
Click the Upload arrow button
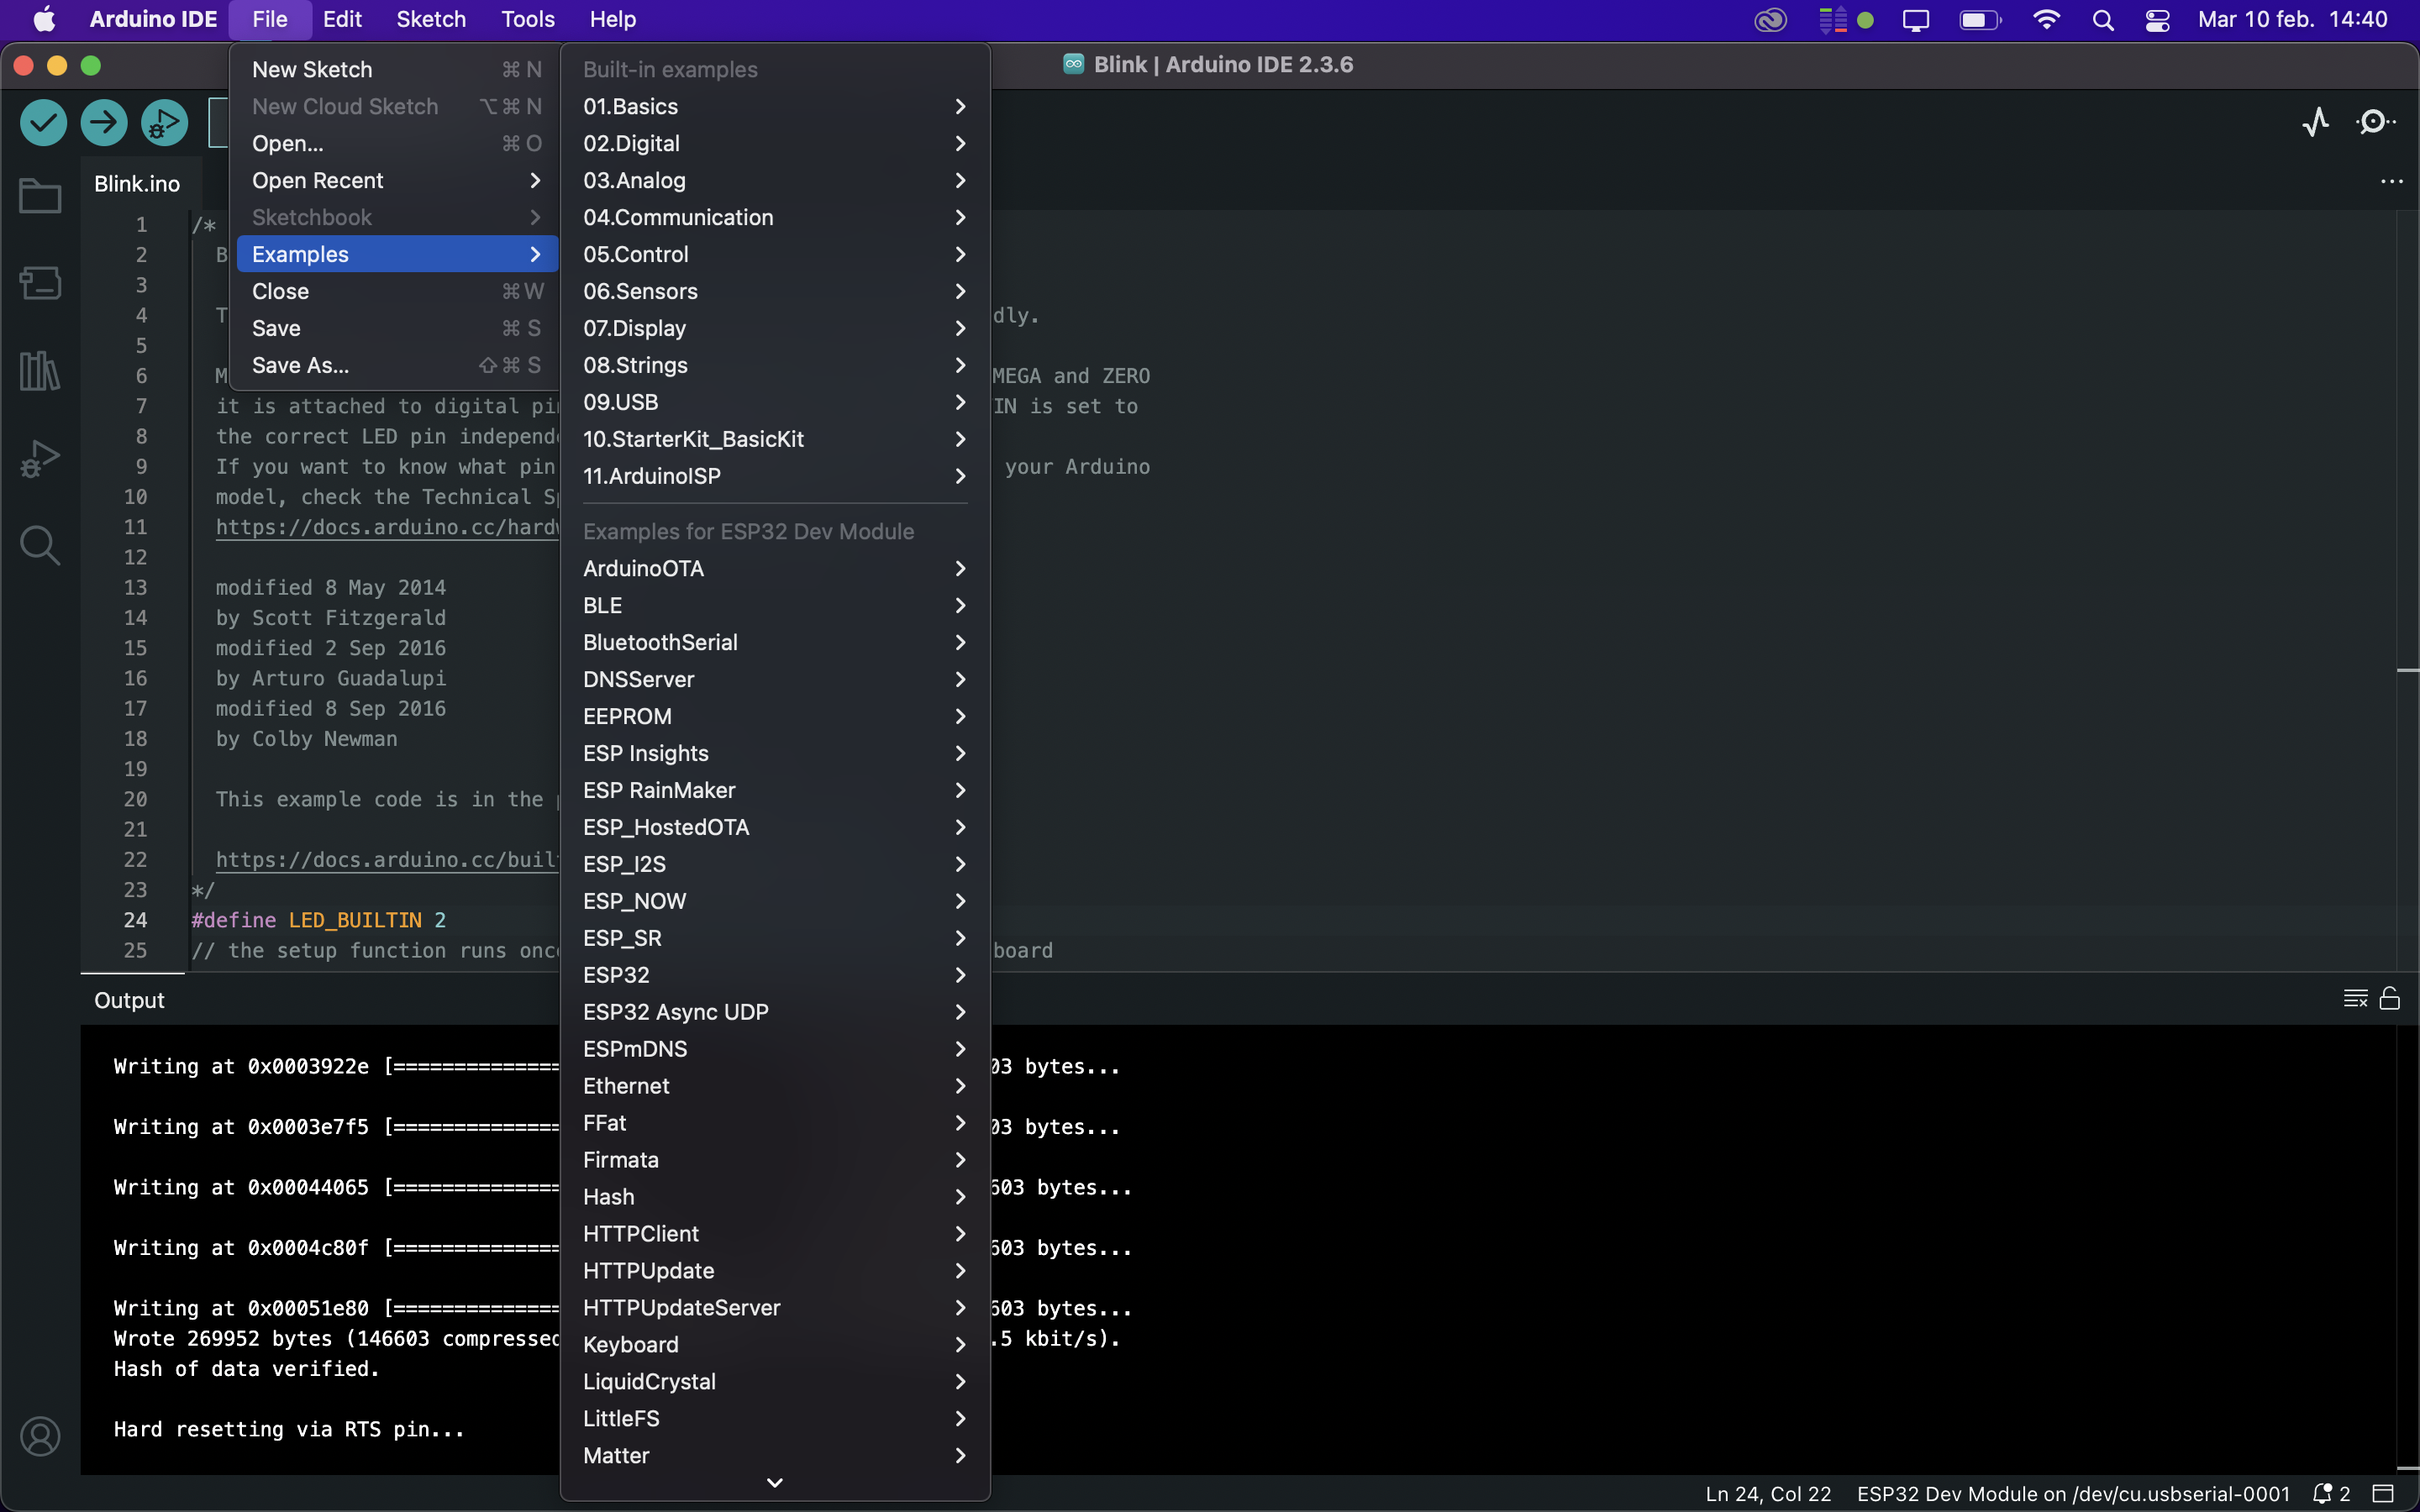pos(104,123)
